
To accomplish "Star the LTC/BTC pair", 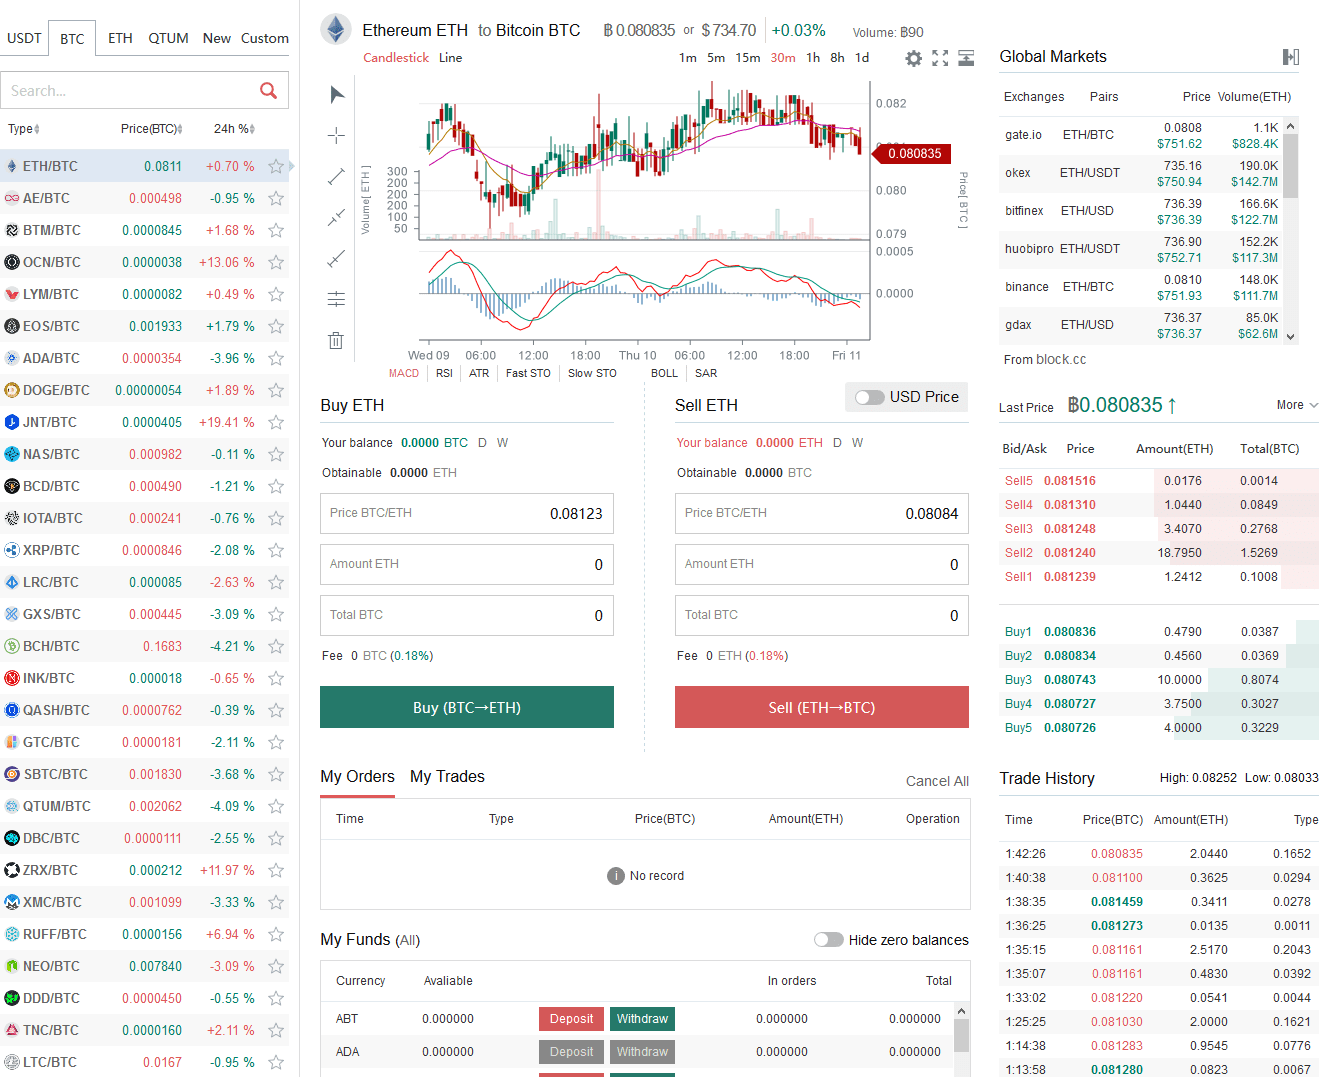I will point(276,1063).
